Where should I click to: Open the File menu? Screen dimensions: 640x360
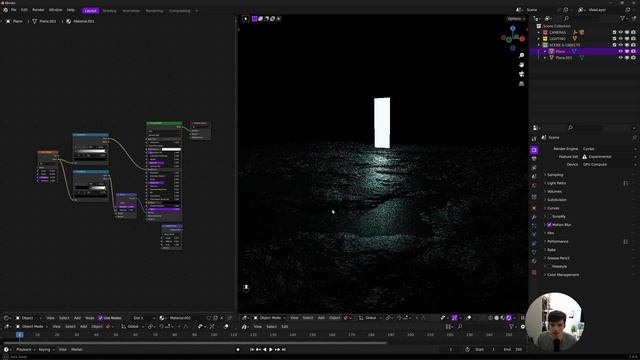(x=13, y=10)
